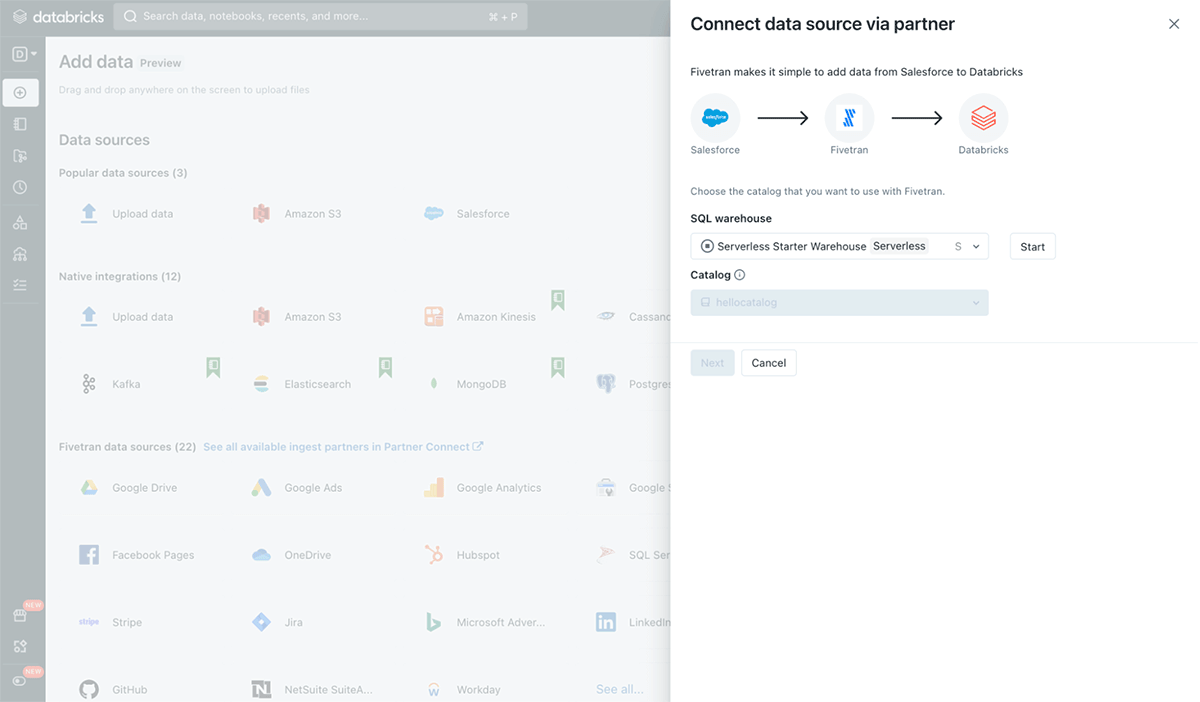Open the New (plus) sidebar icon
The width and height of the screenshot is (1200, 702).
click(x=20, y=93)
